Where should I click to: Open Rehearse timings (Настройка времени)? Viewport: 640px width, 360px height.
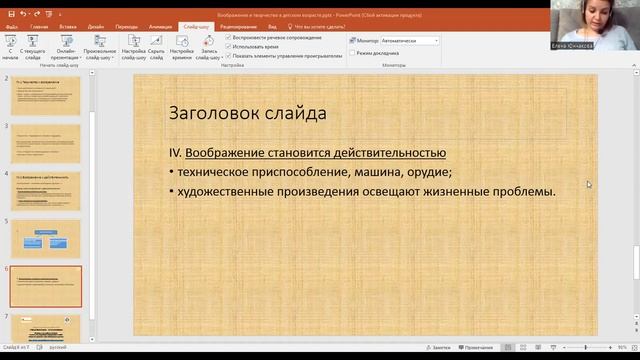tap(182, 47)
